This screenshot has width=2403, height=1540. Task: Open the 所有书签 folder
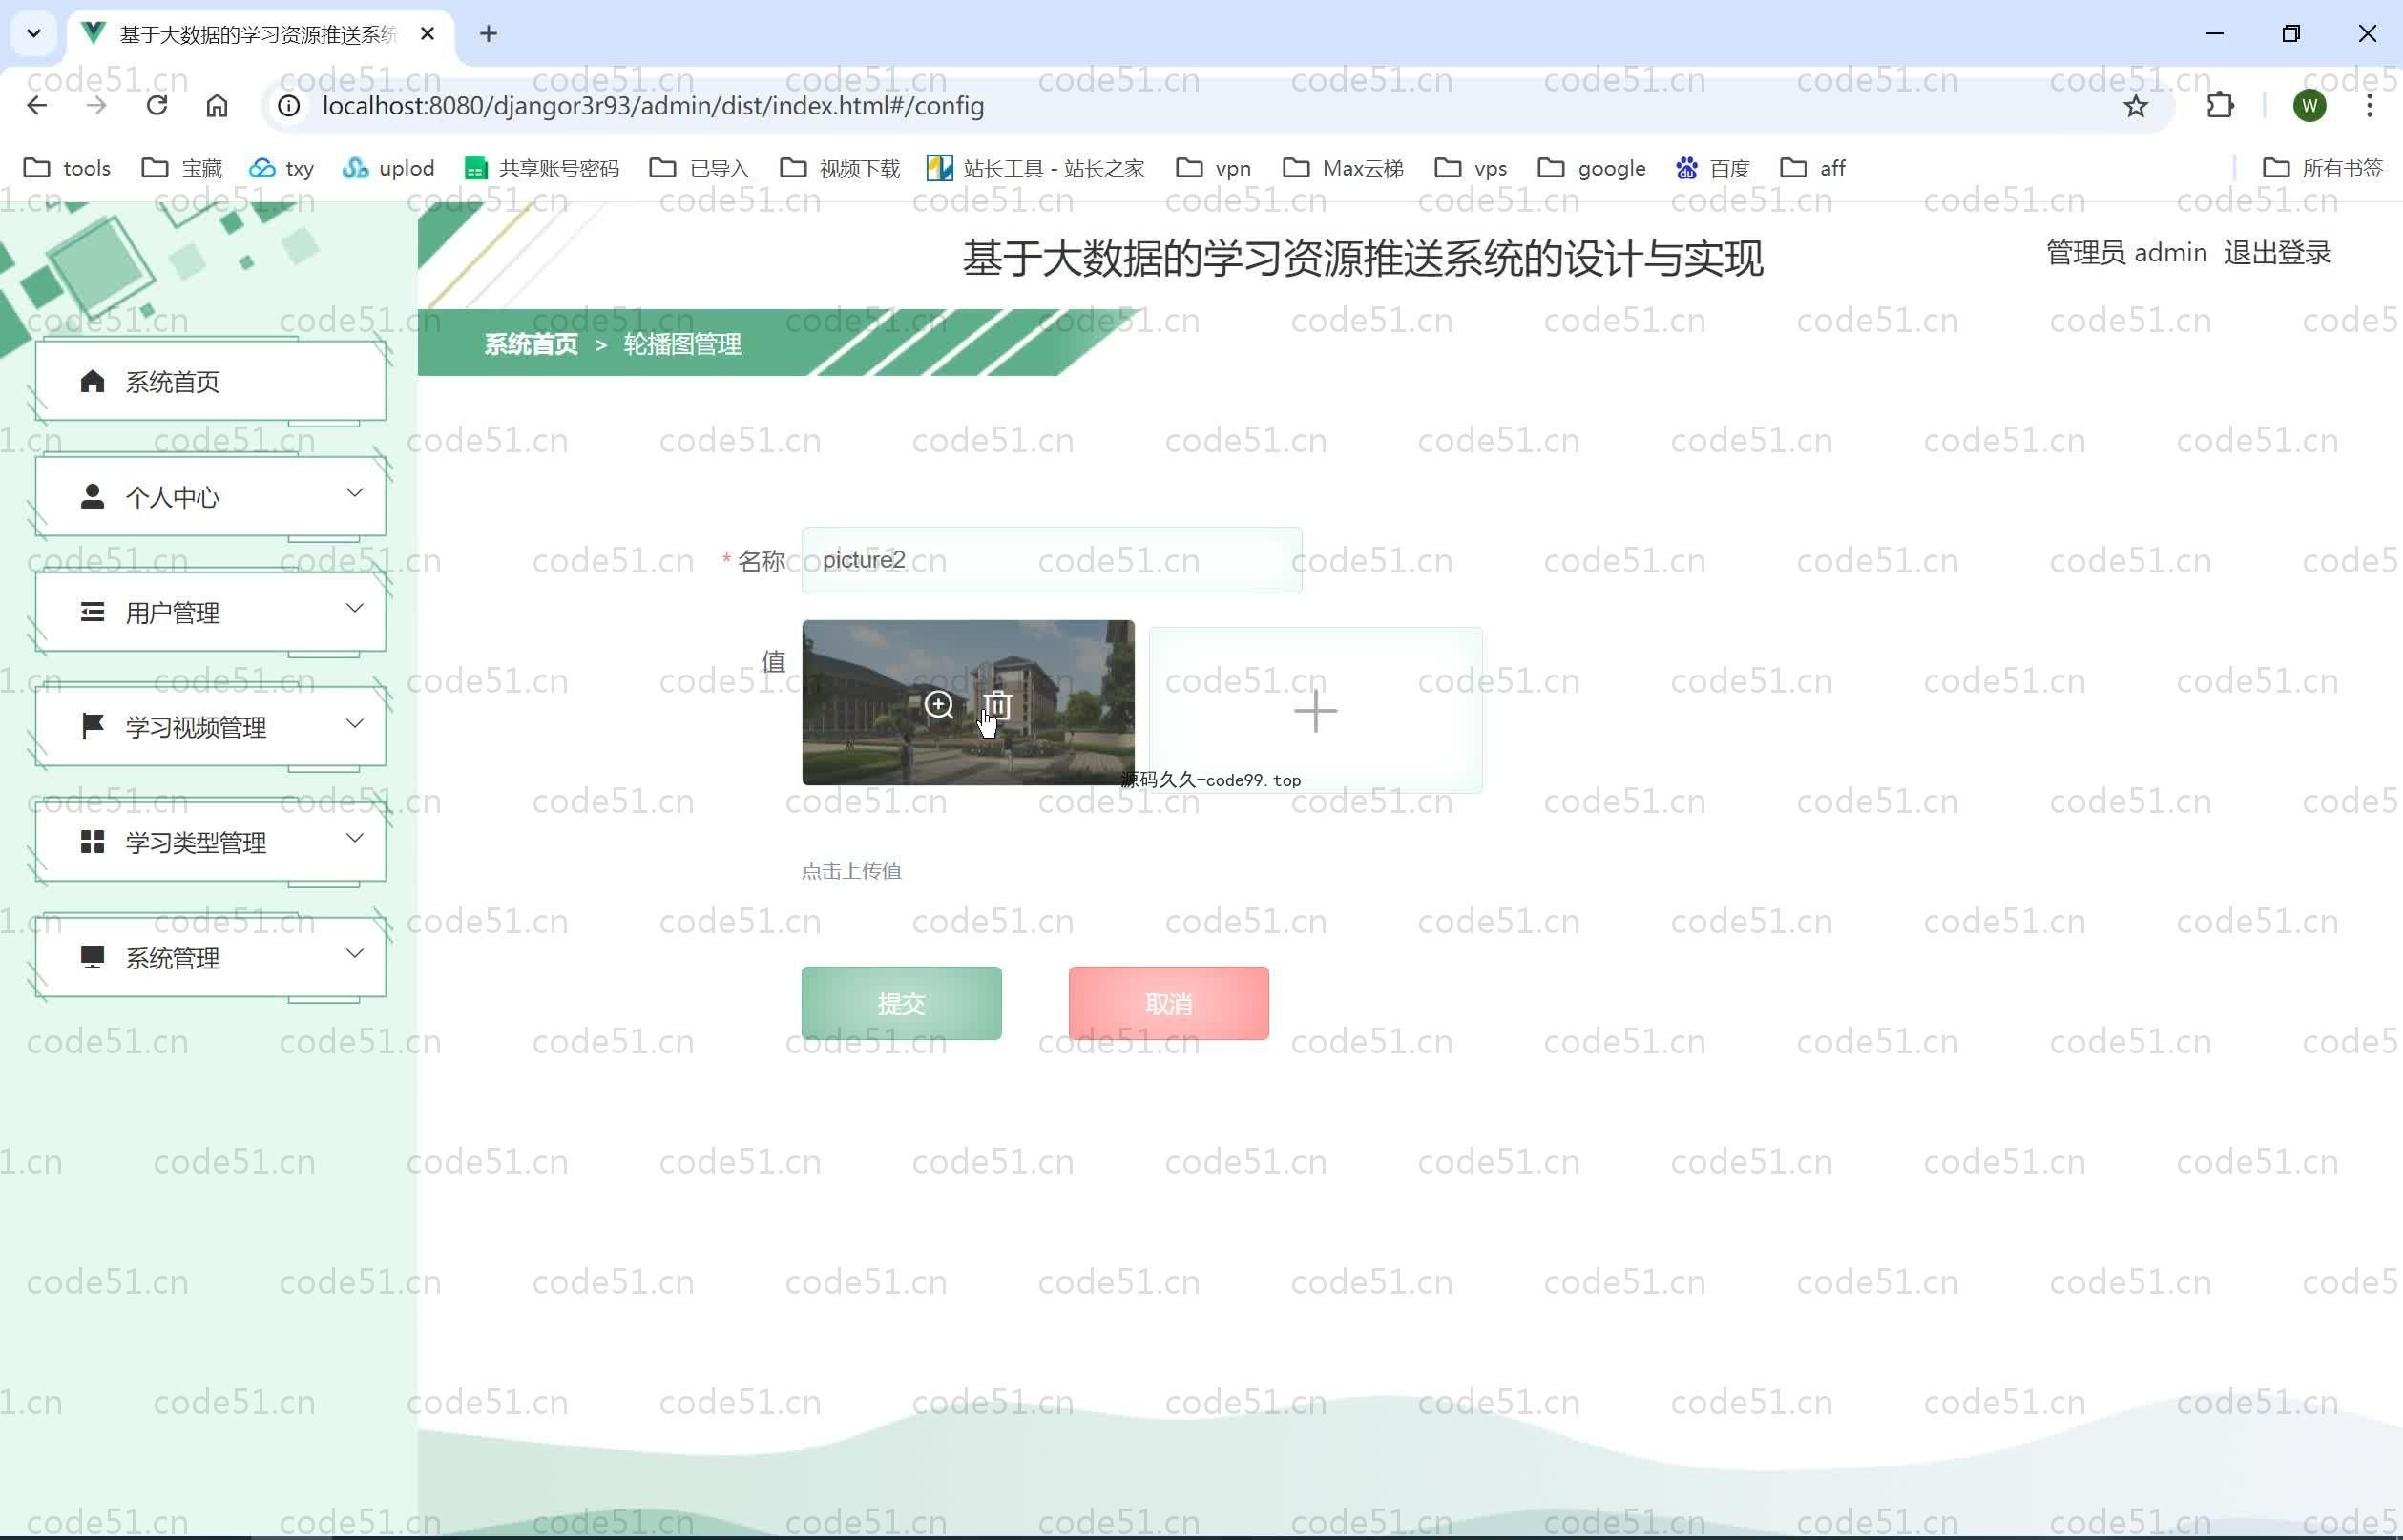tap(2322, 168)
